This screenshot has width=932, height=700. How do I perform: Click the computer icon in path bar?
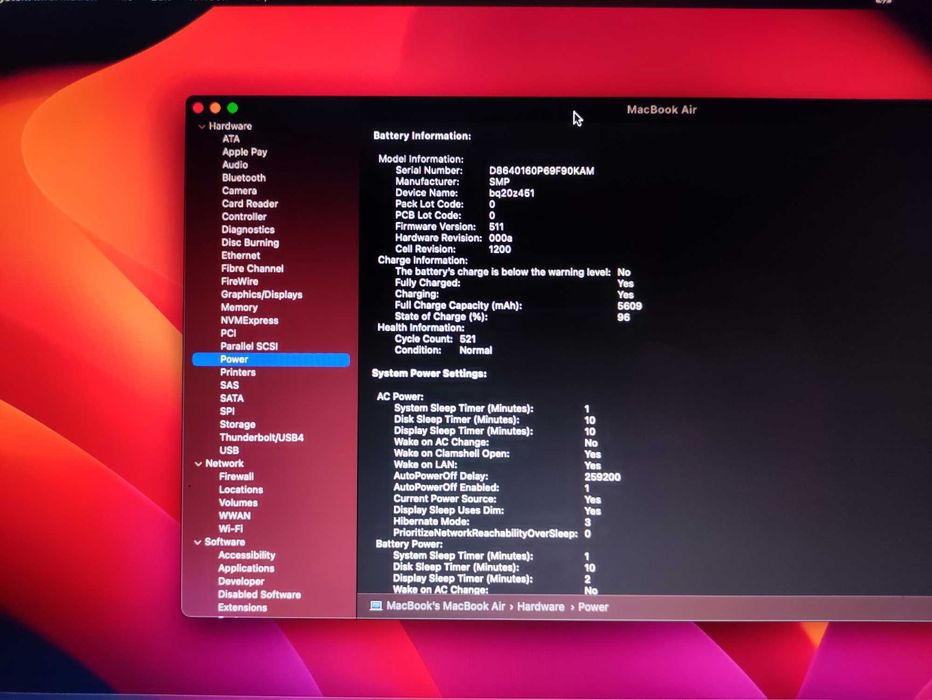(x=376, y=606)
